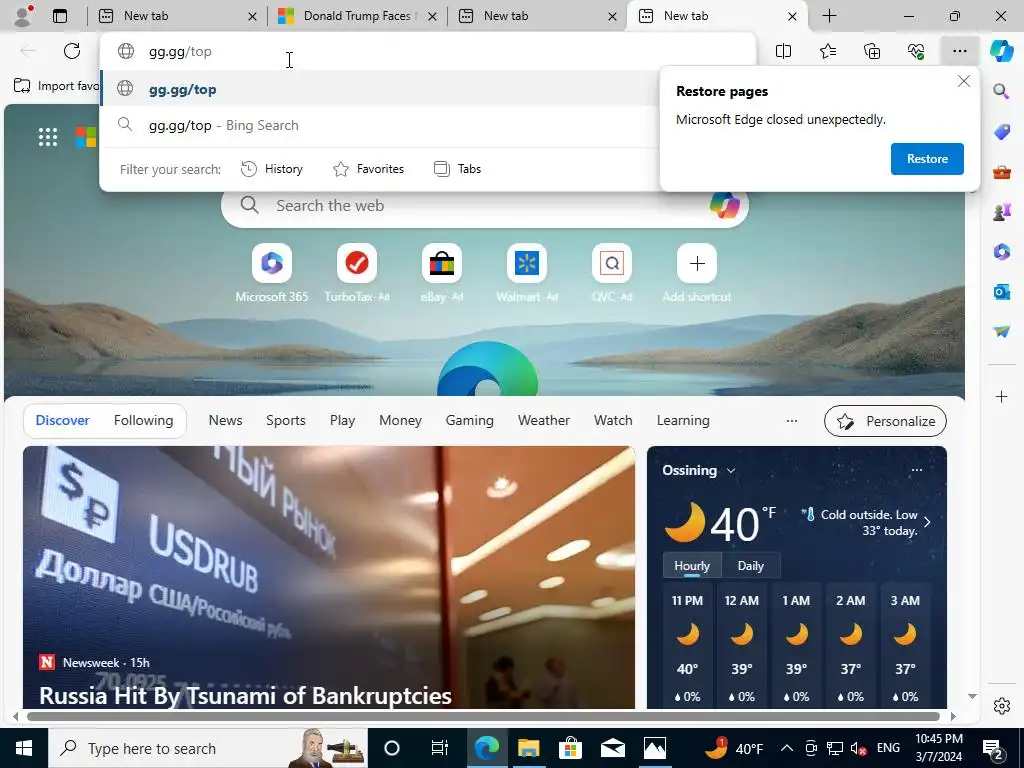Open Import favorites in bookmarks bar
The width and height of the screenshot is (1024, 768).
tap(56, 86)
